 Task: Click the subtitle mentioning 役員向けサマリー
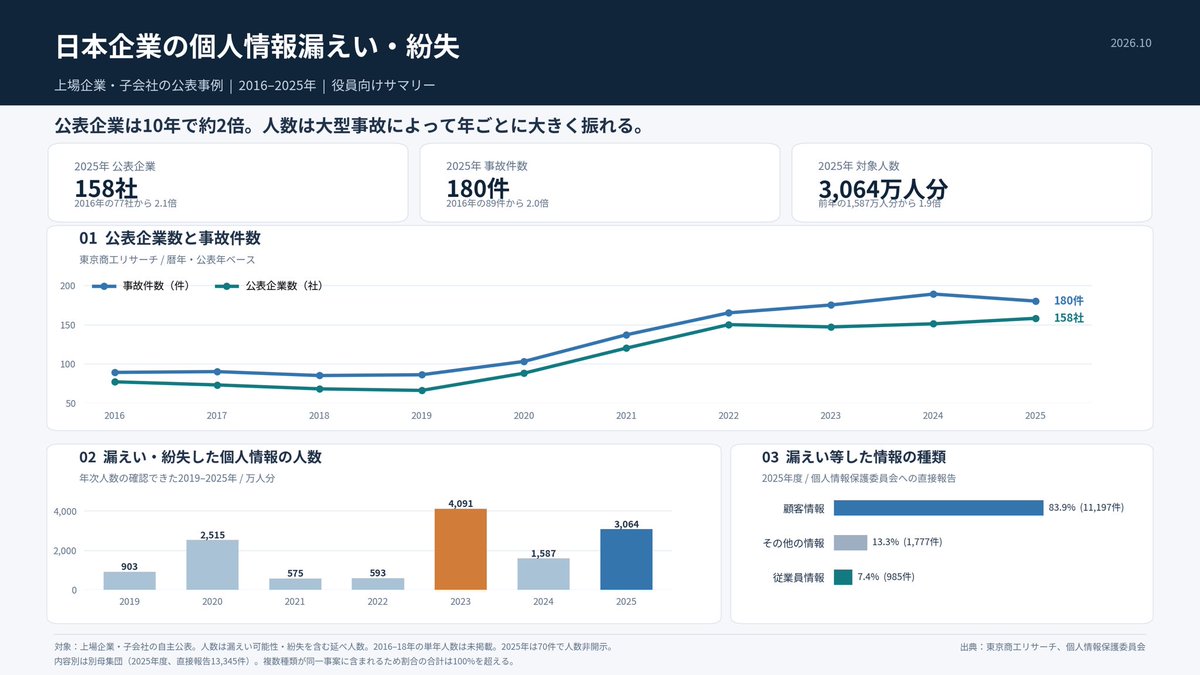(x=245, y=85)
